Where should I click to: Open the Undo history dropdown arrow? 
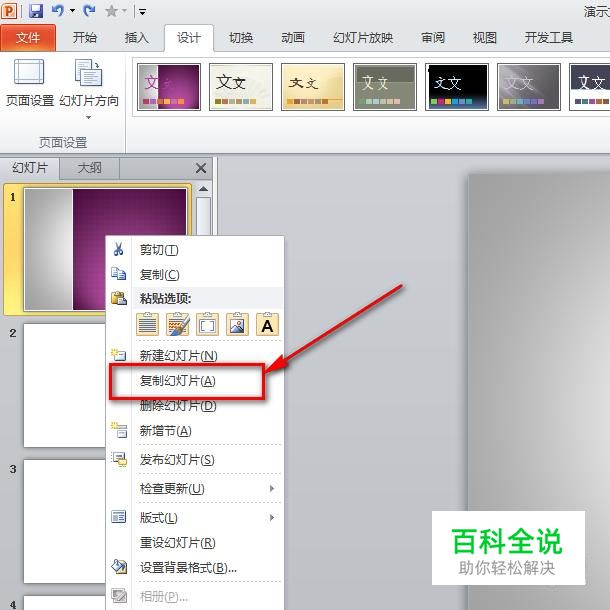point(72,11)
